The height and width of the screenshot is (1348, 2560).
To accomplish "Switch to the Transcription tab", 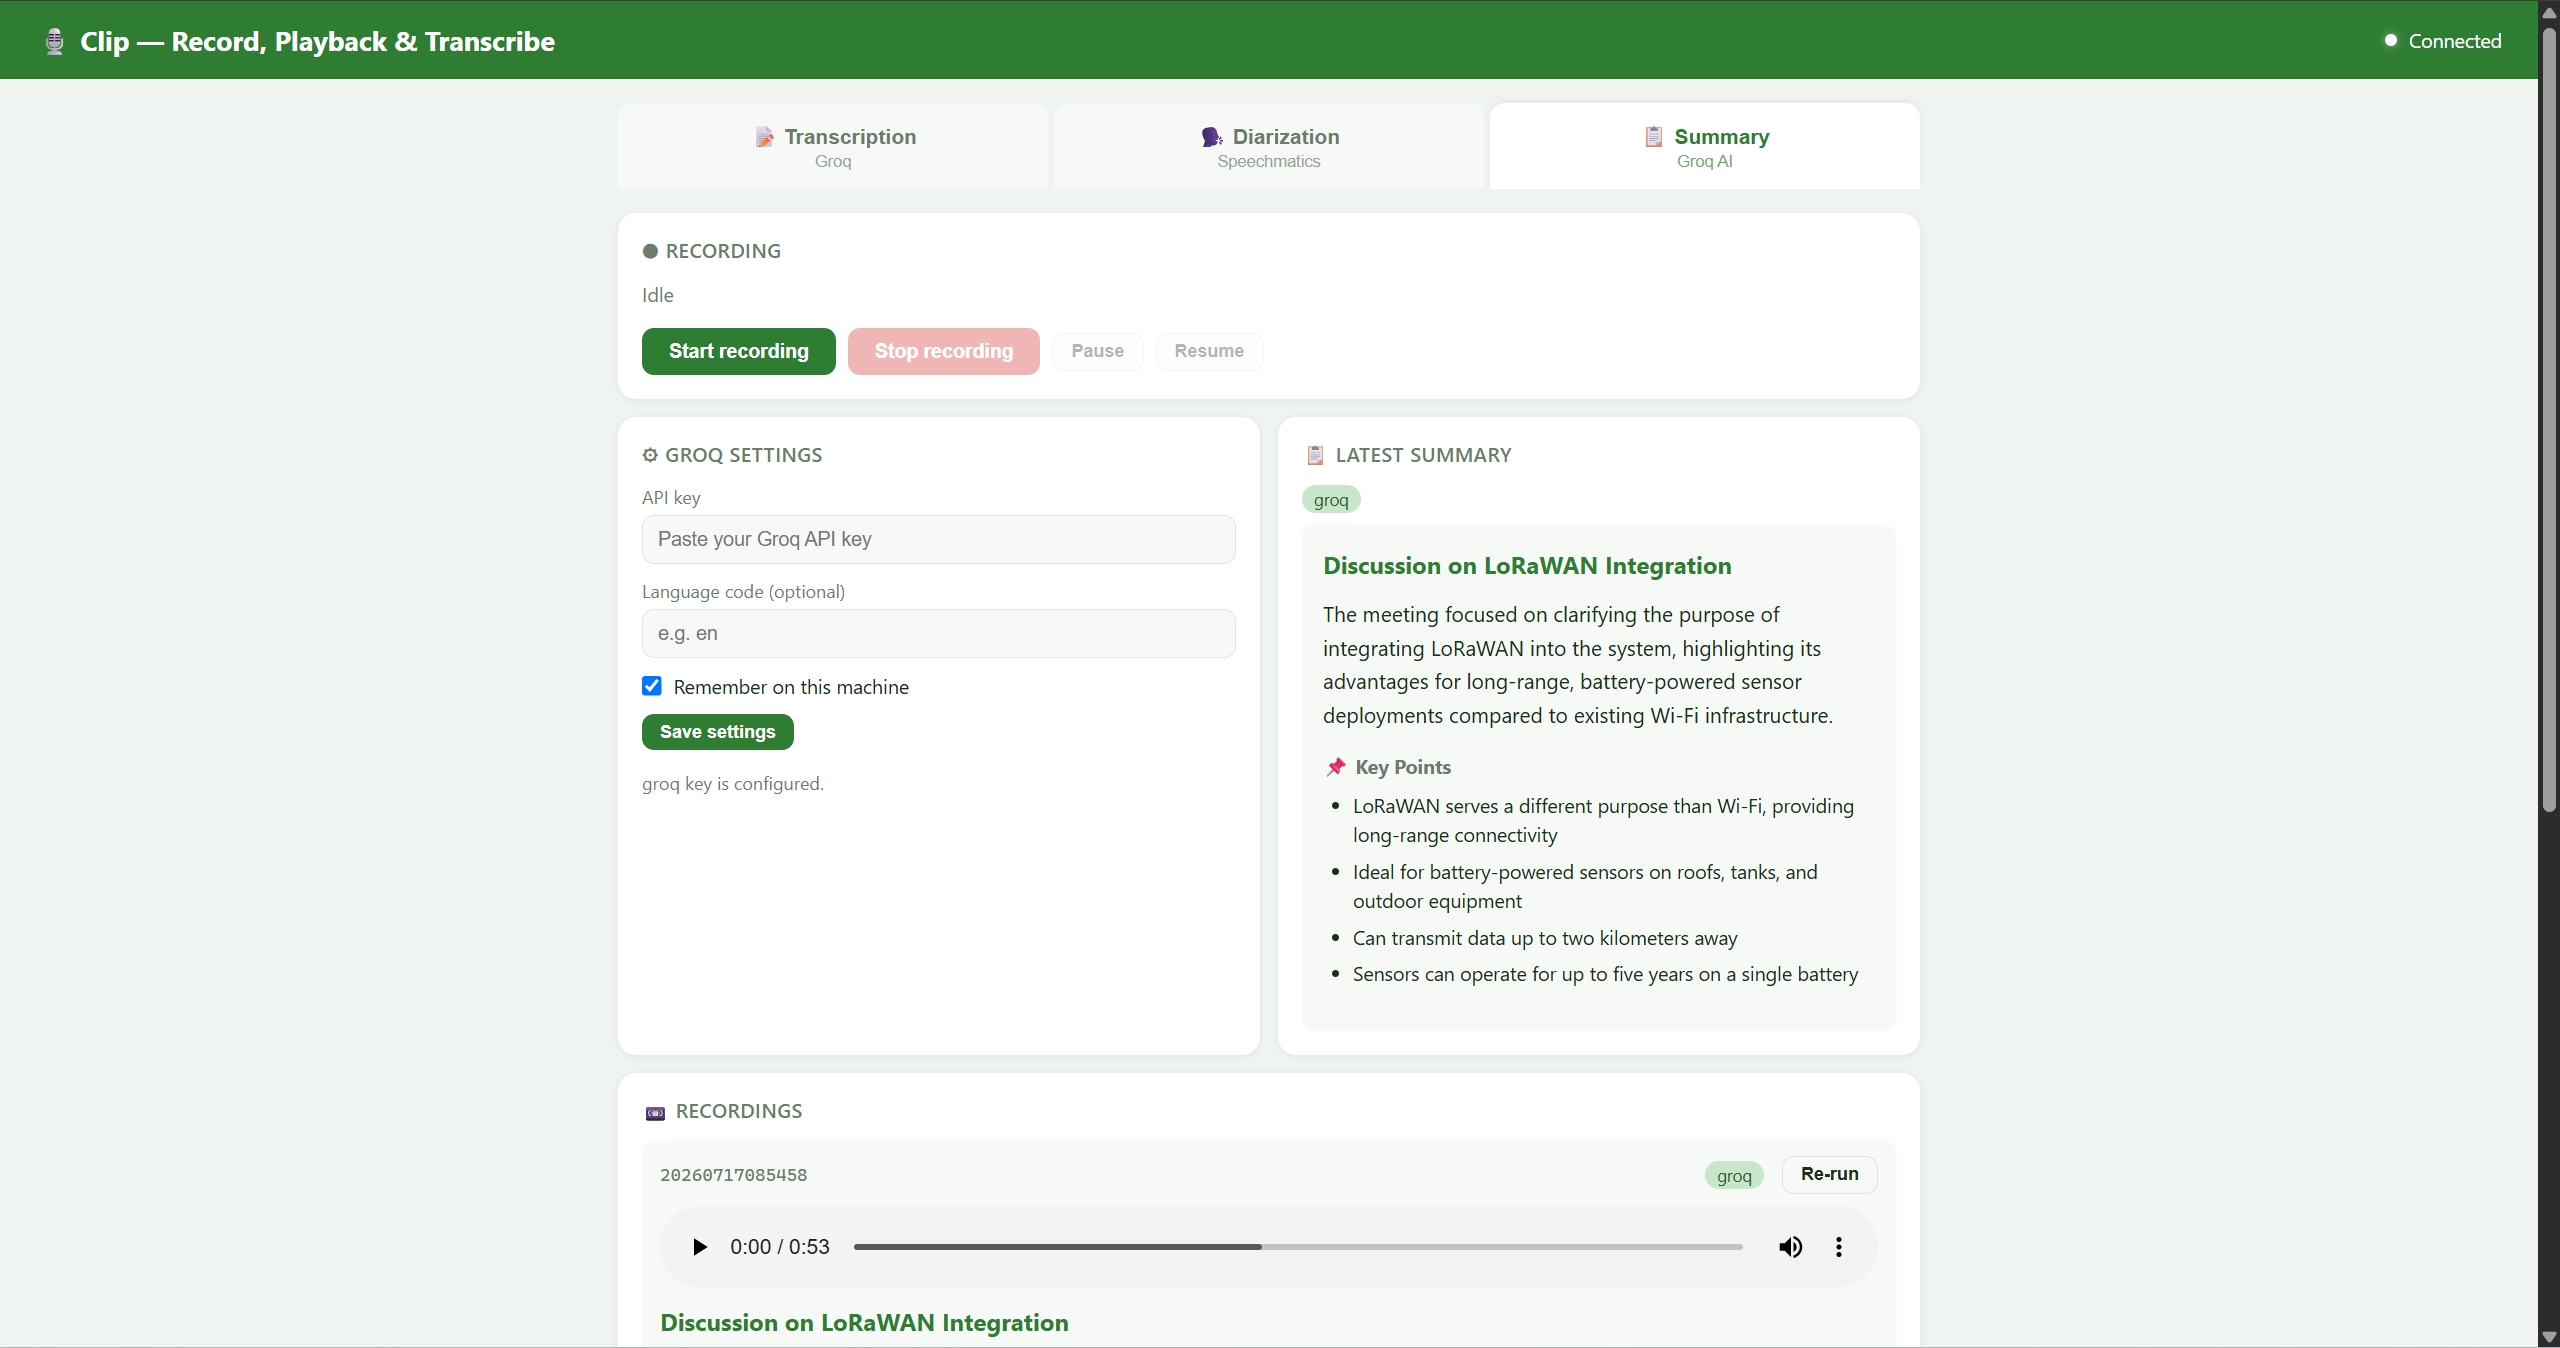I will 833,146.
